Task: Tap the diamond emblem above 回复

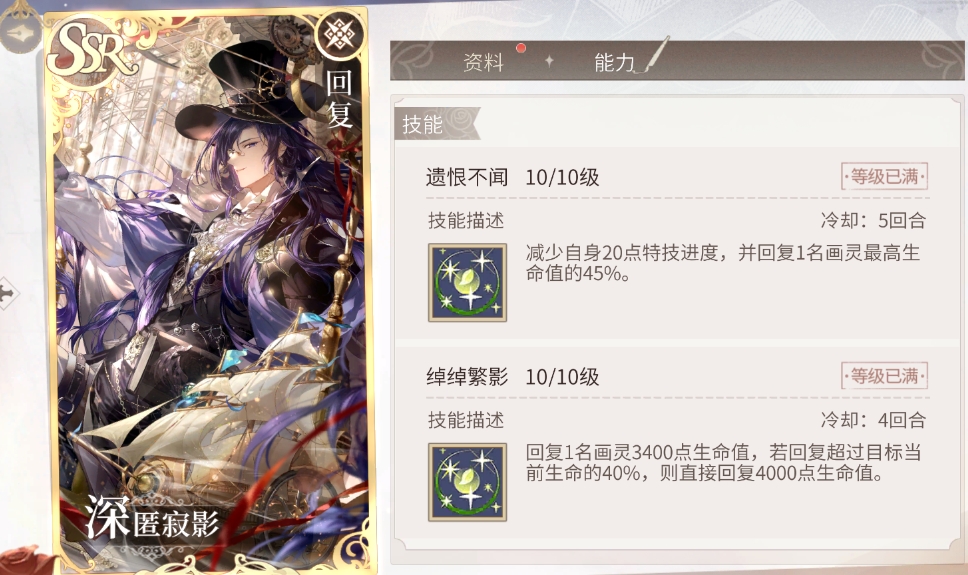Action: tap(340, 33)
